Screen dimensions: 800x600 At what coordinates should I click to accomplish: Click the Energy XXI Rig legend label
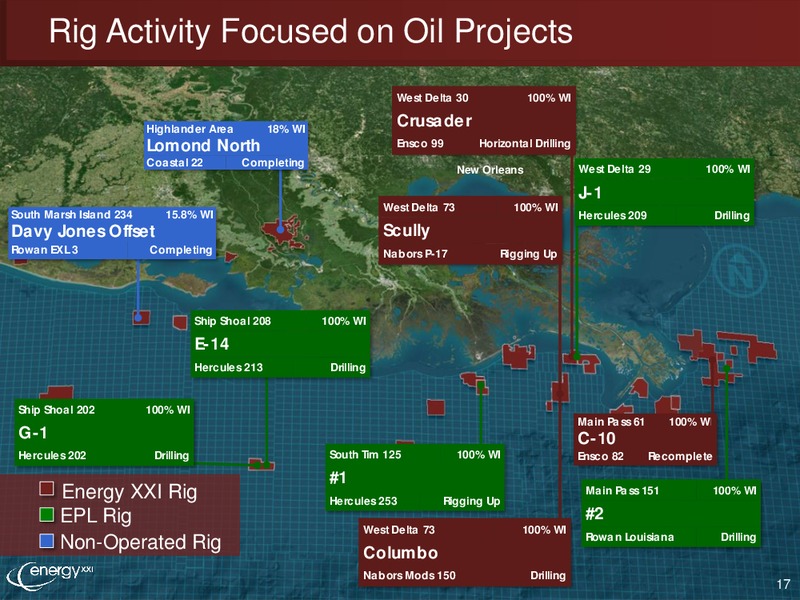click(x=129, y=492)
